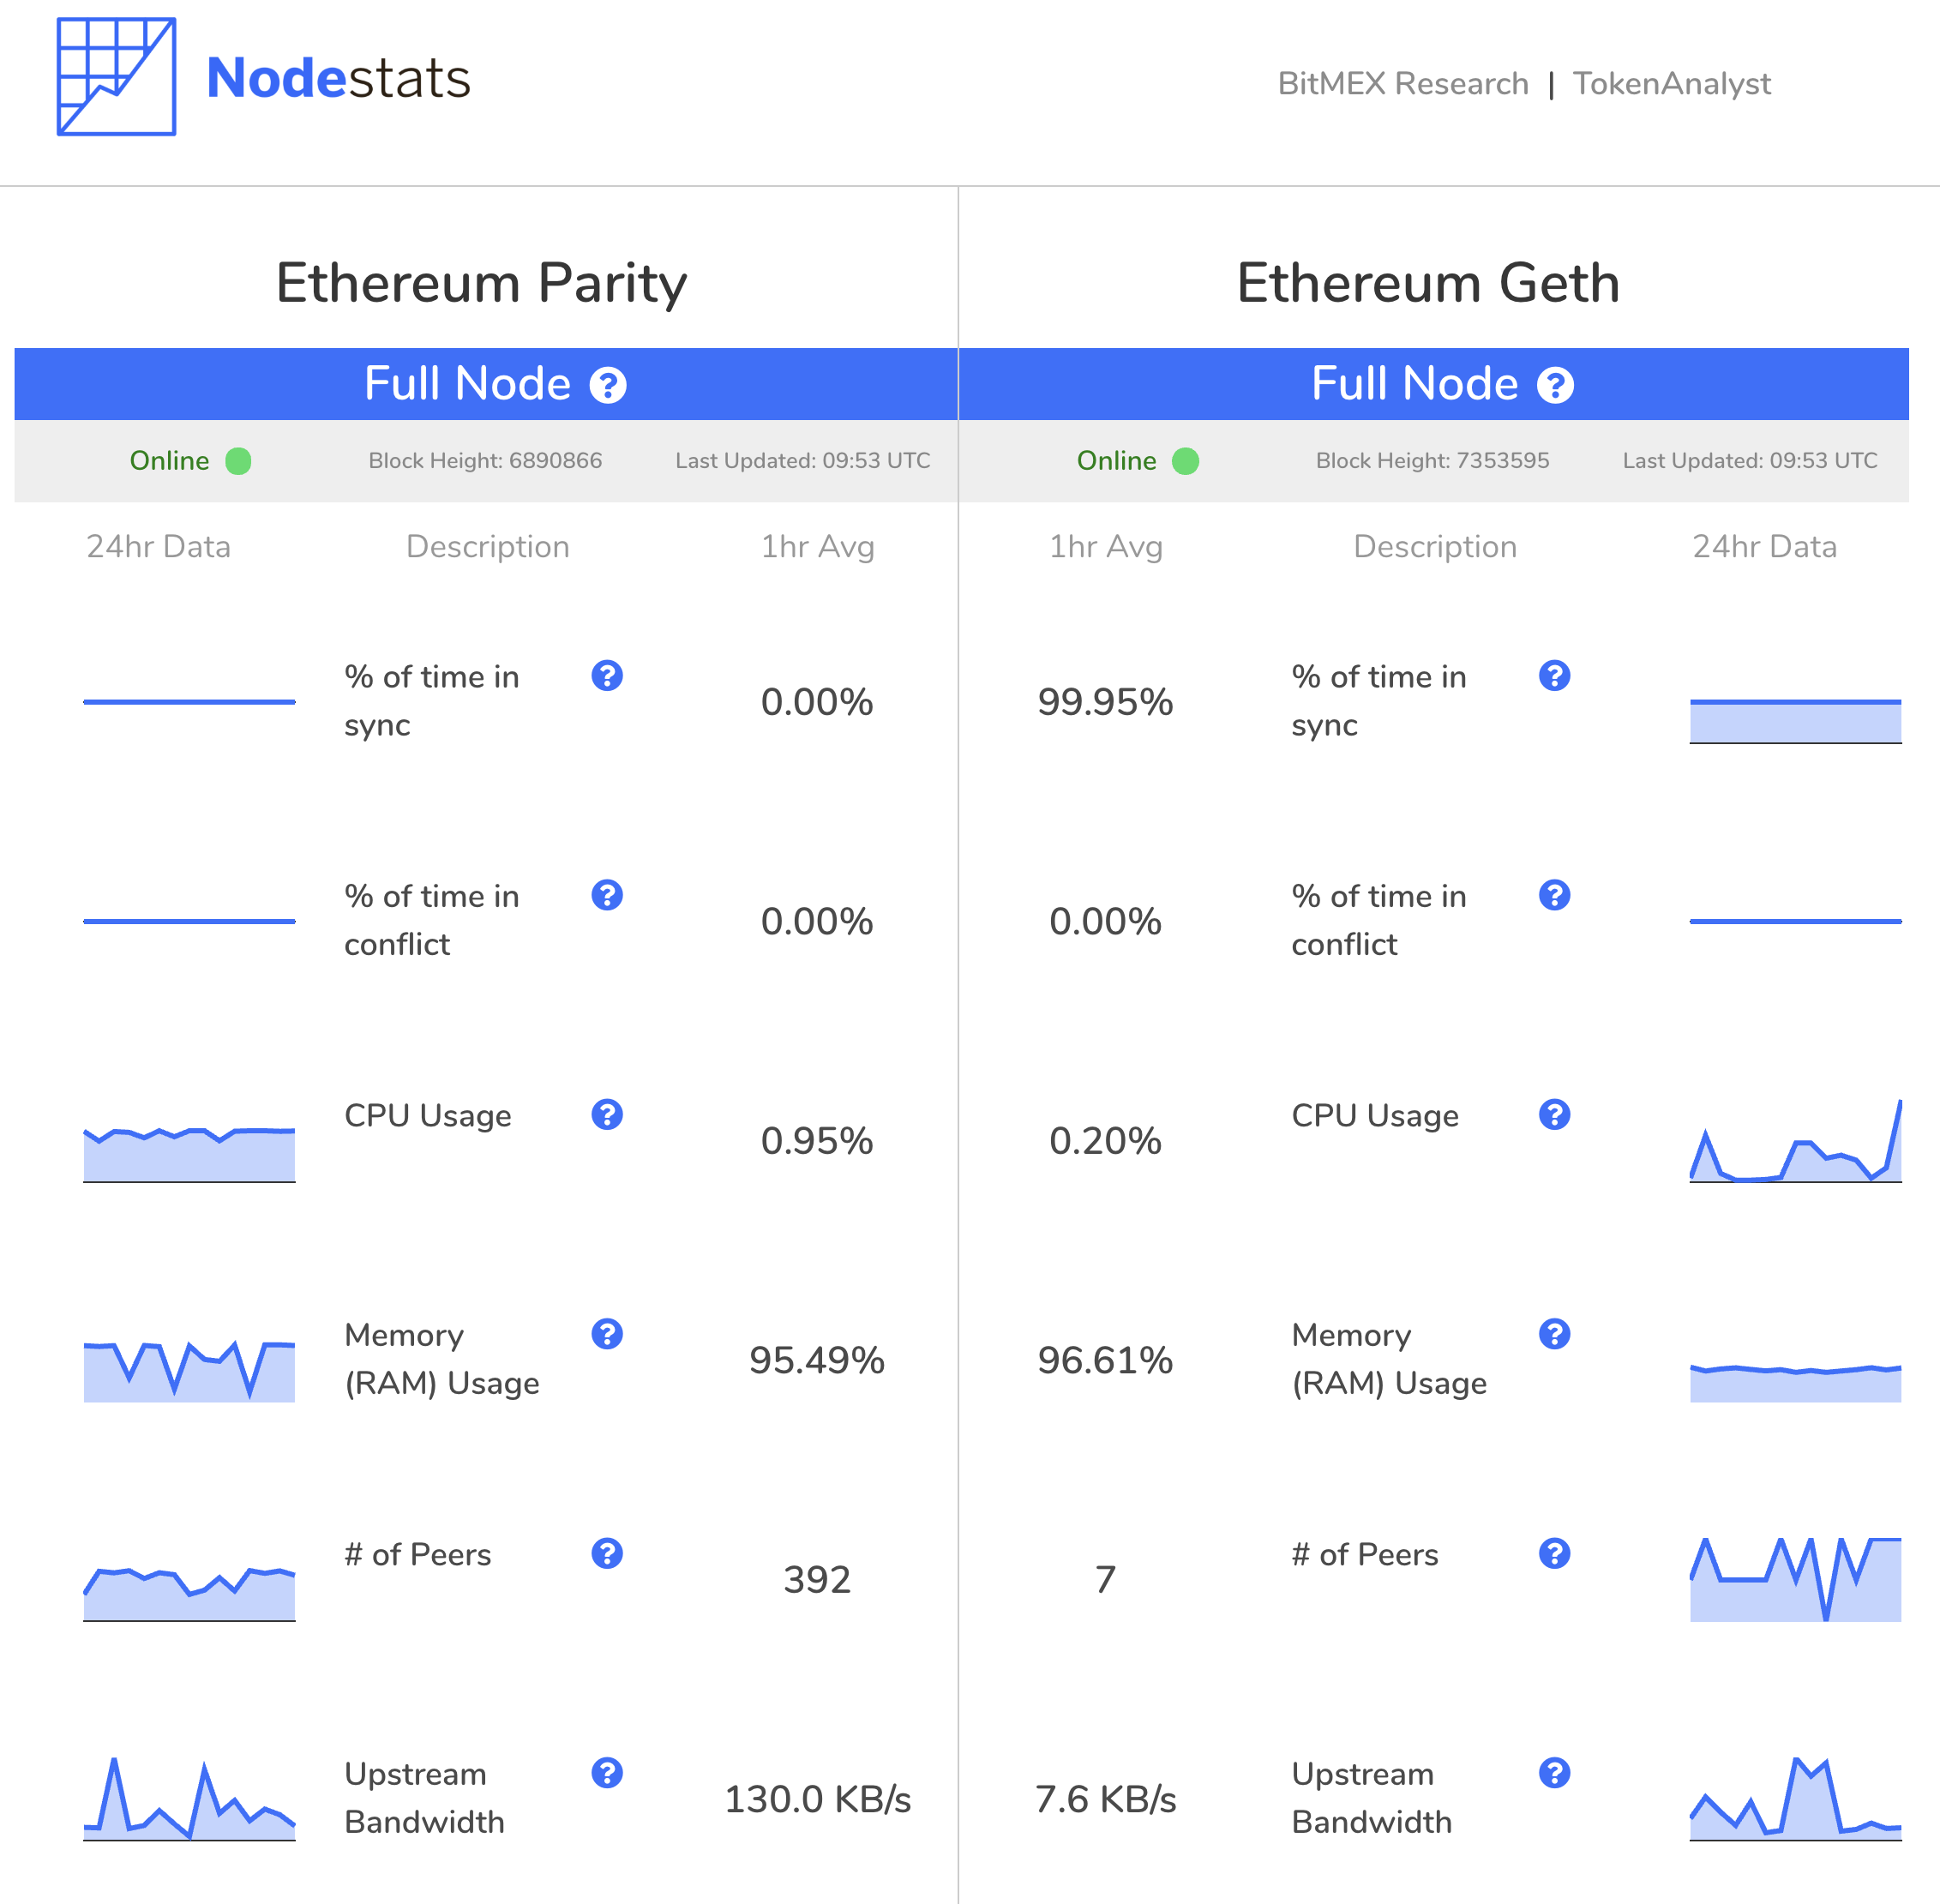Click Geth sync value 99.95%
Viewport: 1940px width, 1904px height.
pyautogui.click(x=1105, y=702)
